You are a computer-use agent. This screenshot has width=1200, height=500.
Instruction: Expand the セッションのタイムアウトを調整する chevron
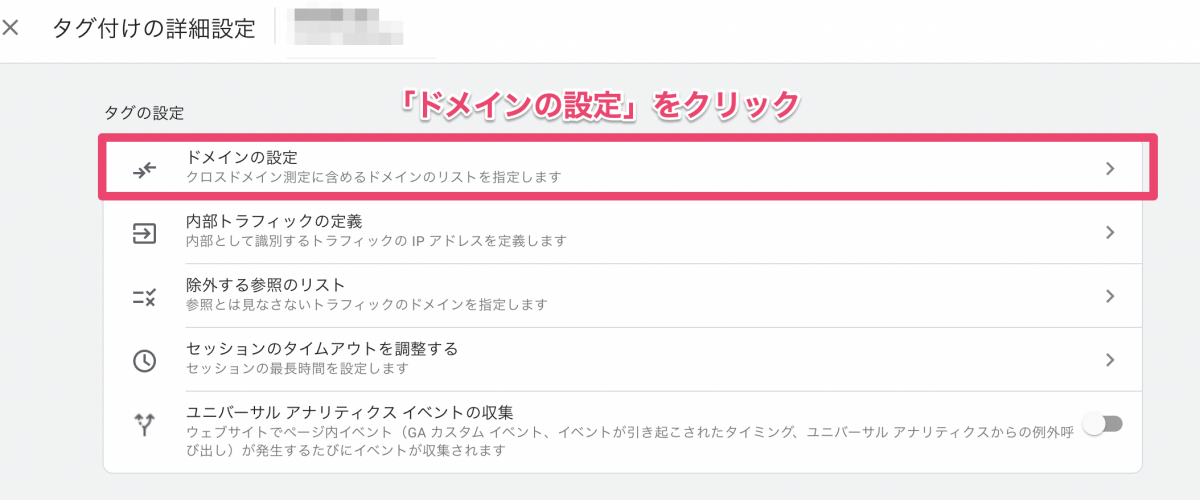[x=1109, y=360]
